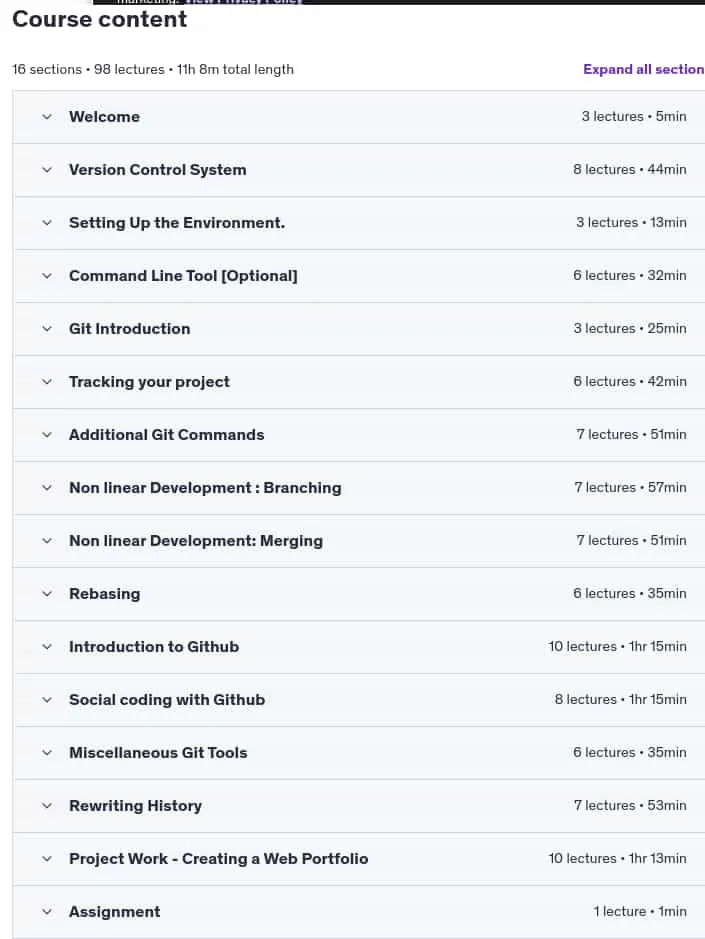Screen dimensions: 705x939
Task: Expand the Welcome section chevron
Action: tap(47, 117)
